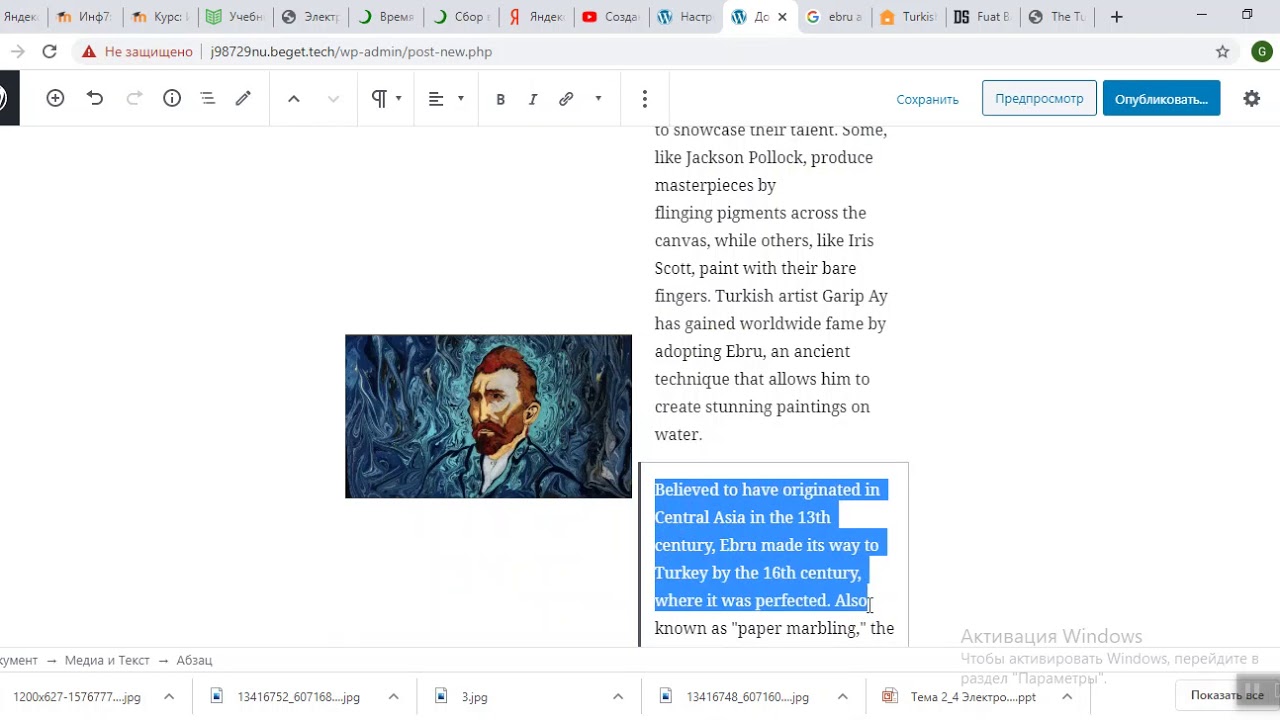Open the 13416752_607168 jpg download
Screen dimensions: 1280x720
298,697
